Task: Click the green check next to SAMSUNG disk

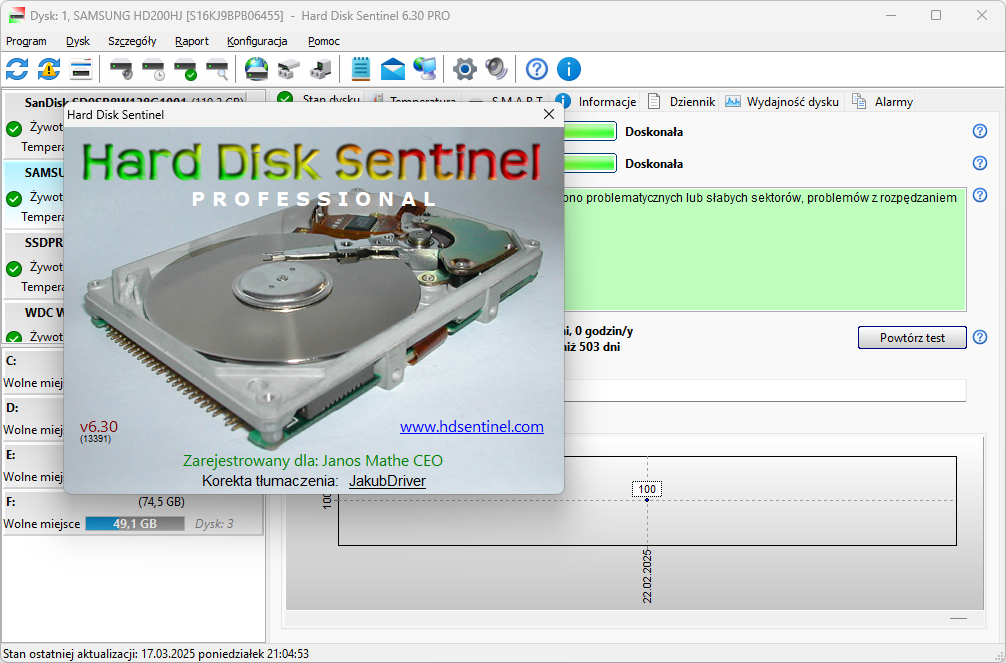Action: coord(13,199)
